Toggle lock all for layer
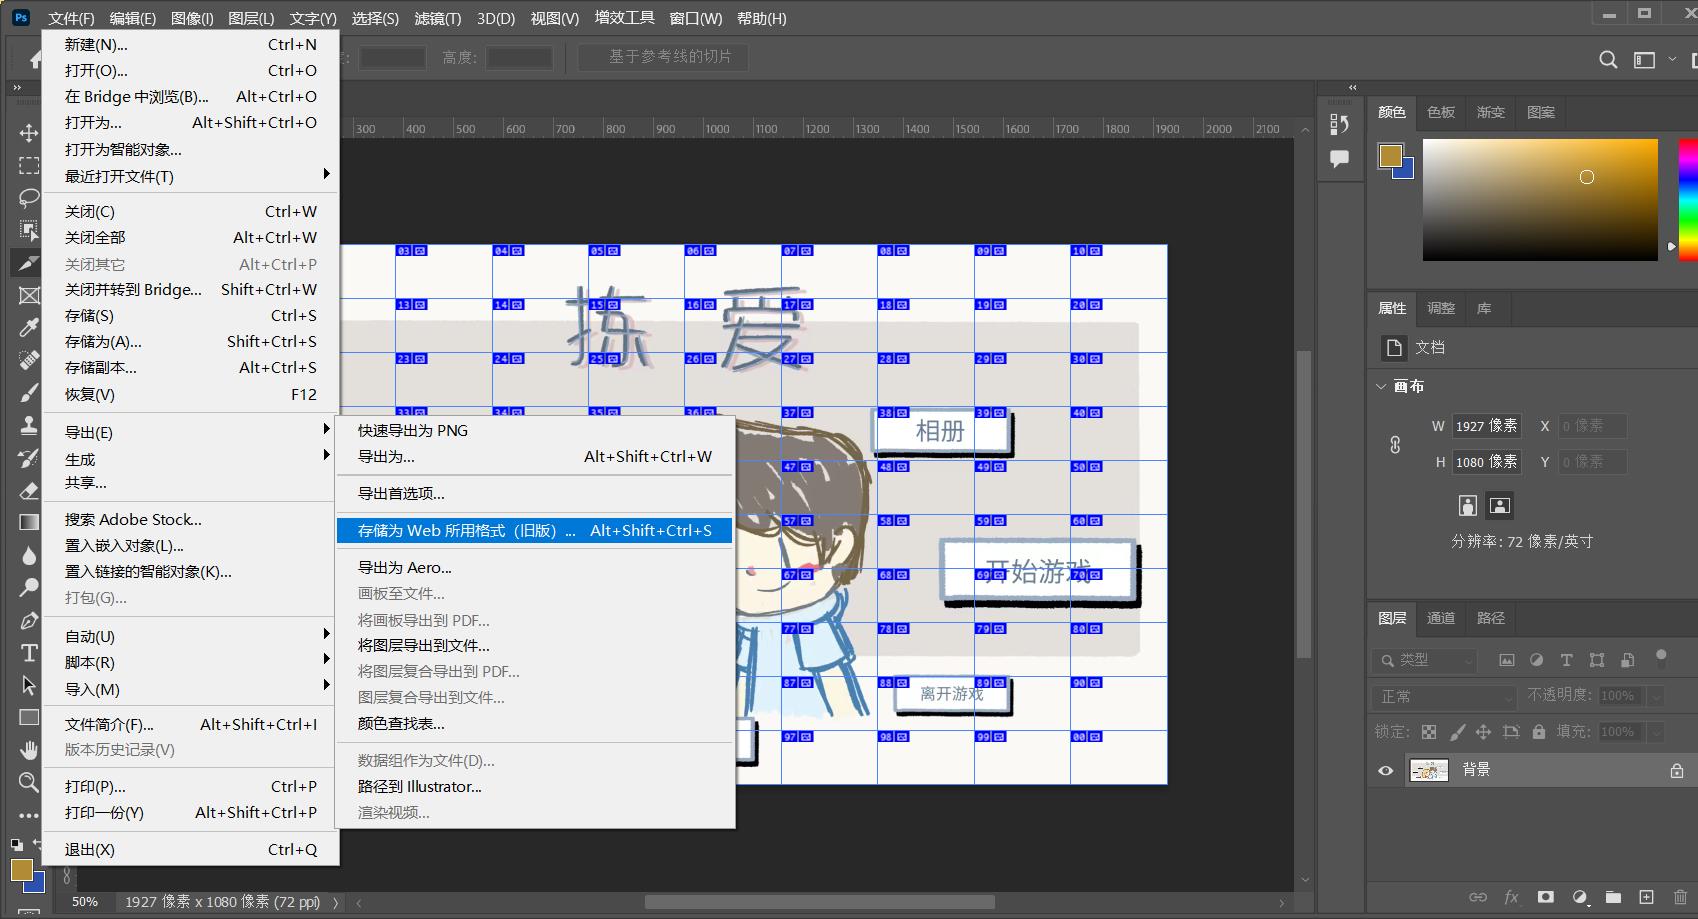 click(1539, 732)
